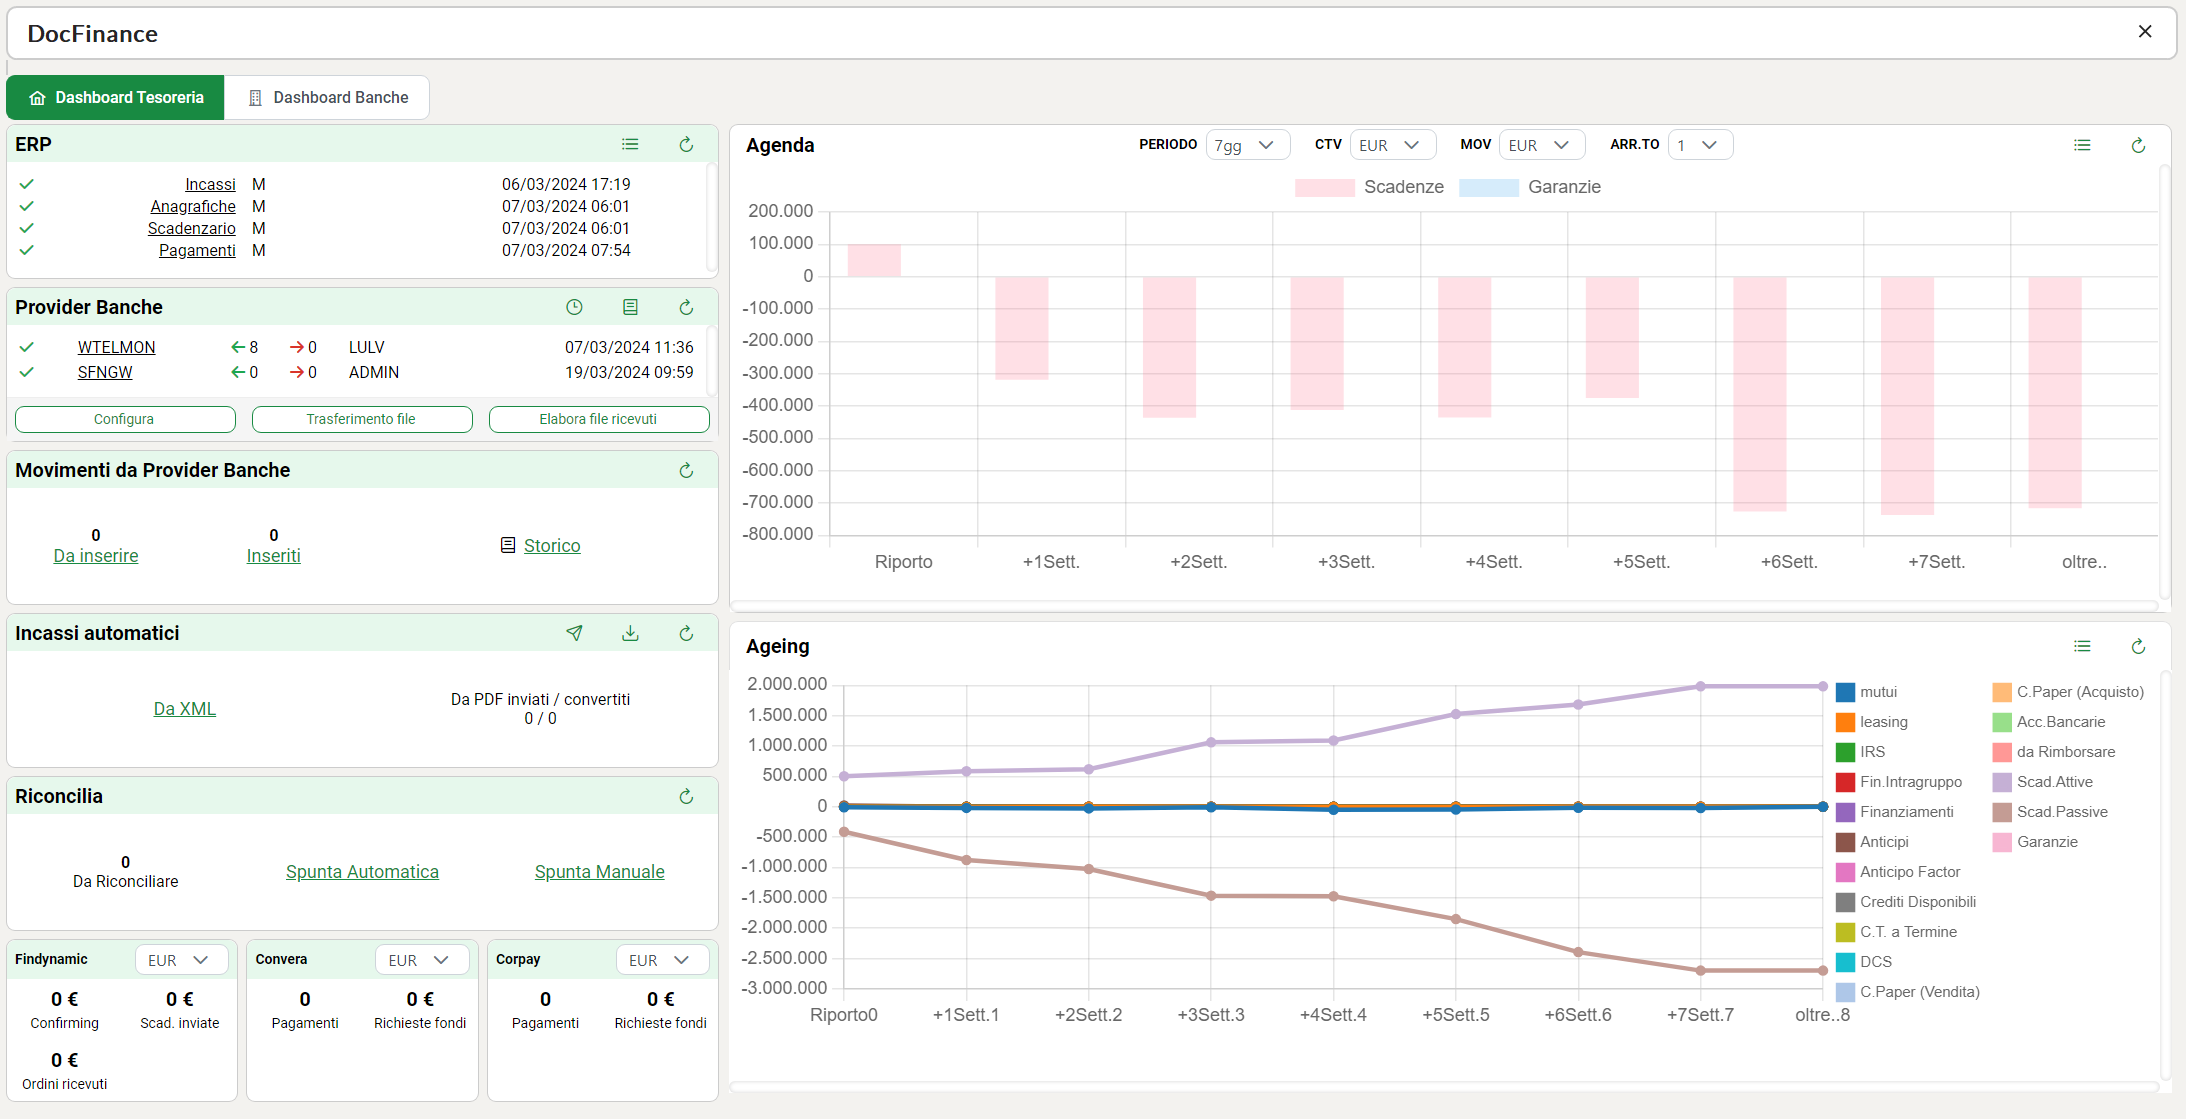Click the +6Sett. bar in Agenda chart

(1760, 394)
